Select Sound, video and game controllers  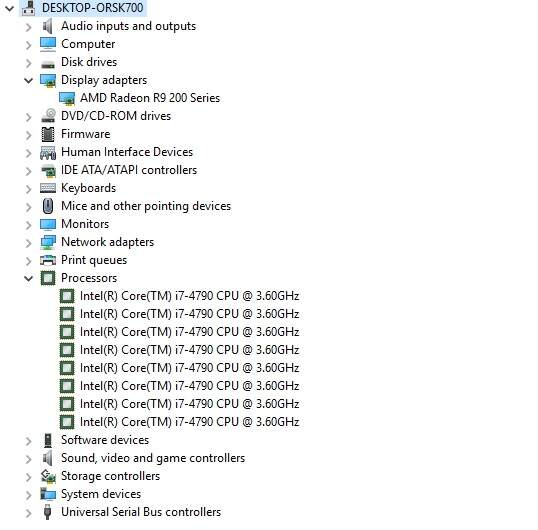153,458
